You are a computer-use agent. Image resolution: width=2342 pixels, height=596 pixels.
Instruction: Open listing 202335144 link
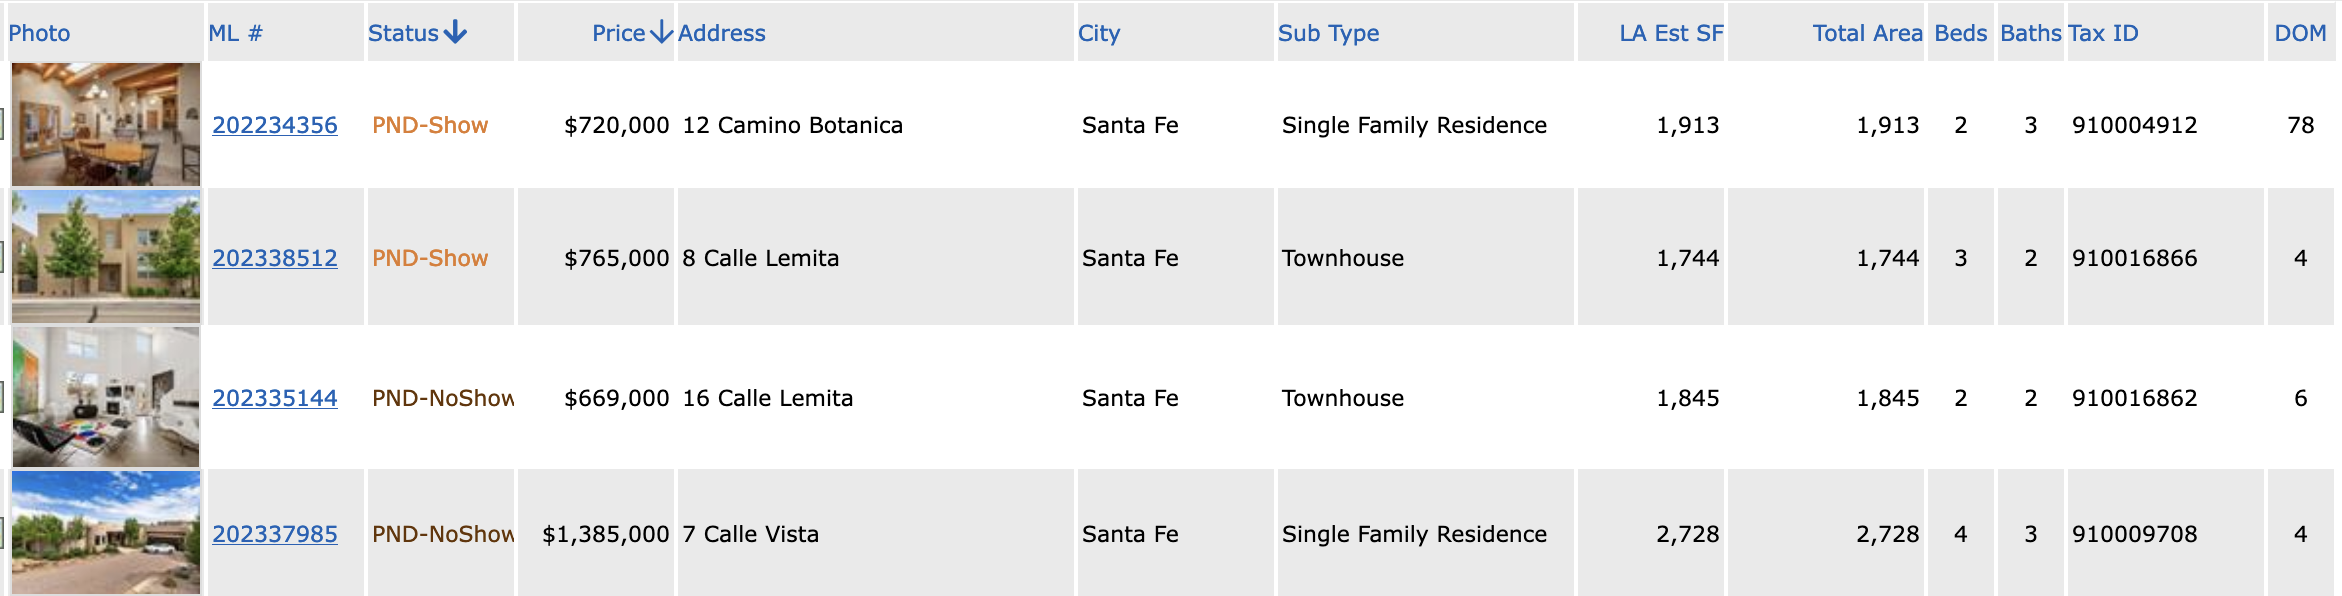275,398
